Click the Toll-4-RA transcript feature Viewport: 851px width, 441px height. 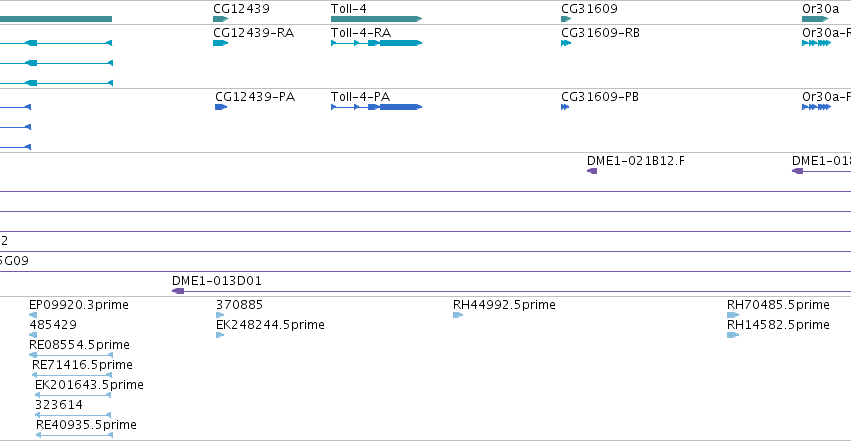[376, 43]
